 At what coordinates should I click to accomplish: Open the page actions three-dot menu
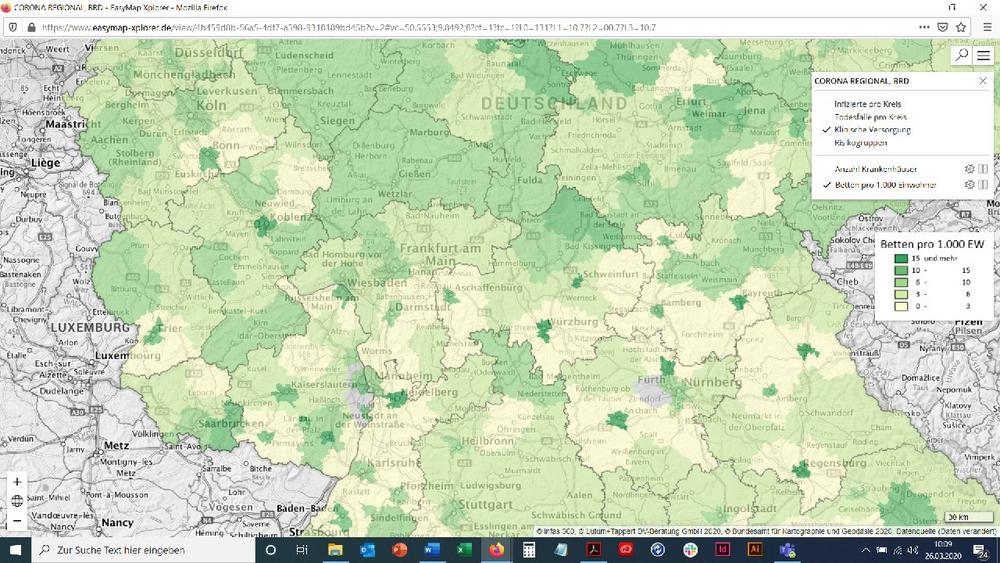click(924, 27)
